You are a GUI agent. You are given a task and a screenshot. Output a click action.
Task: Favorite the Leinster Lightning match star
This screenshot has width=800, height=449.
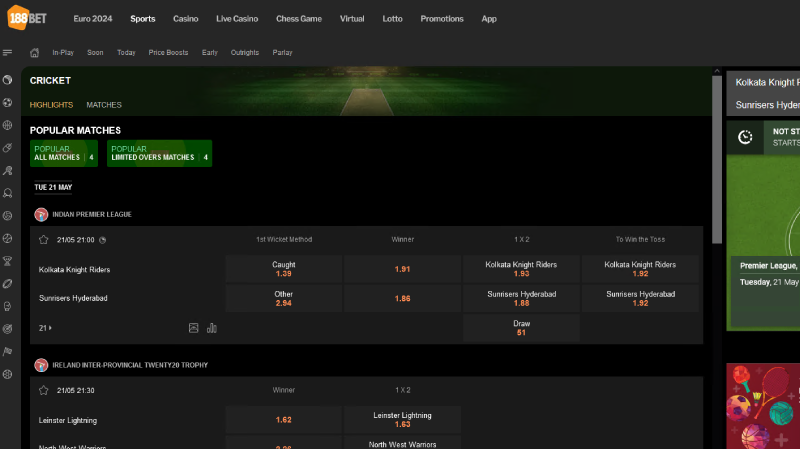(43, 390)
